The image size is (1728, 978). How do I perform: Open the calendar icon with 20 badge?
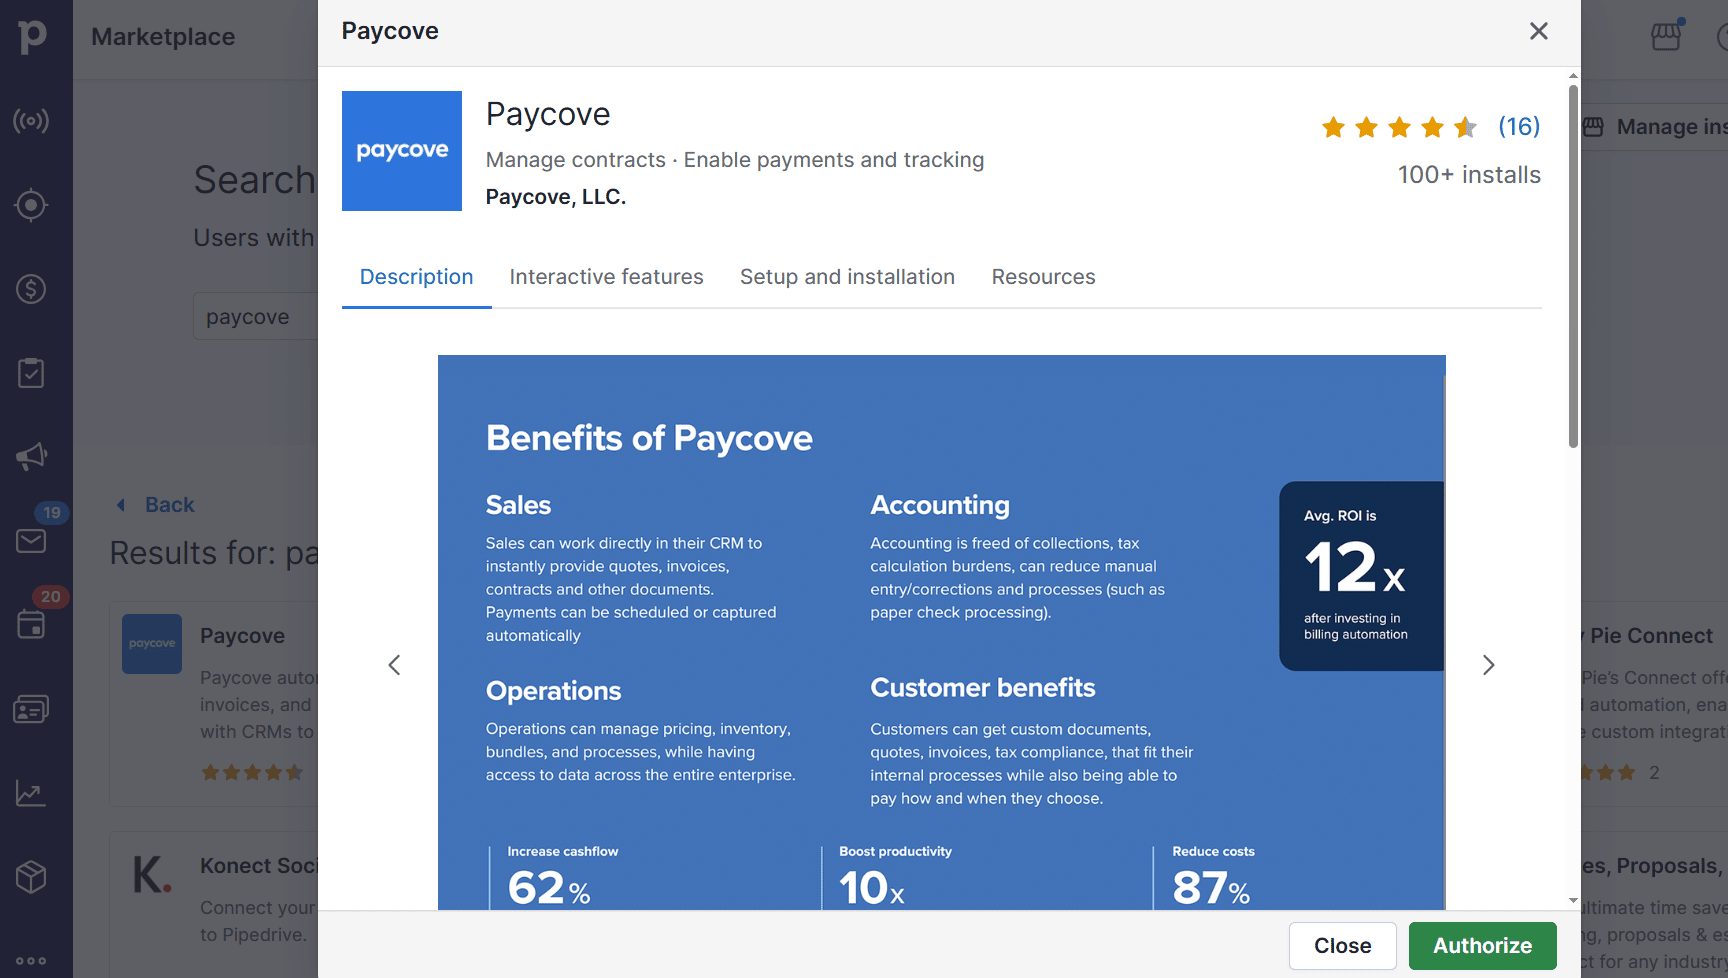32,623
